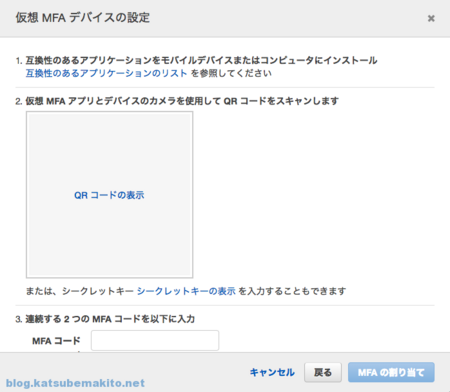The width and height of the screenshot is (450, 392).
Task: Show secret key via シークレットキーの表示
Action: pos(186,291)
